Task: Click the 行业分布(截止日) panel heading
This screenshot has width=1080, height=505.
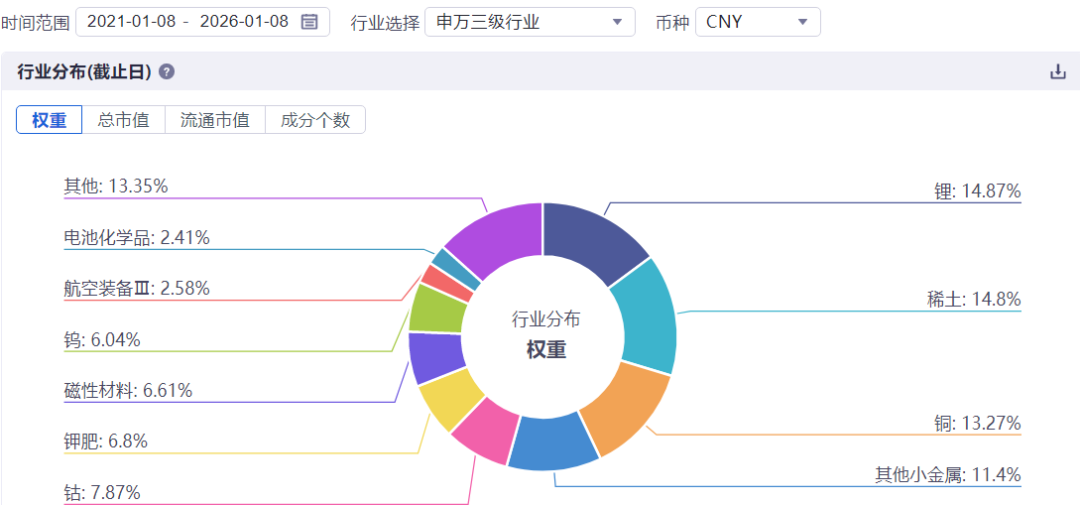Action: [x=84, y=72]
